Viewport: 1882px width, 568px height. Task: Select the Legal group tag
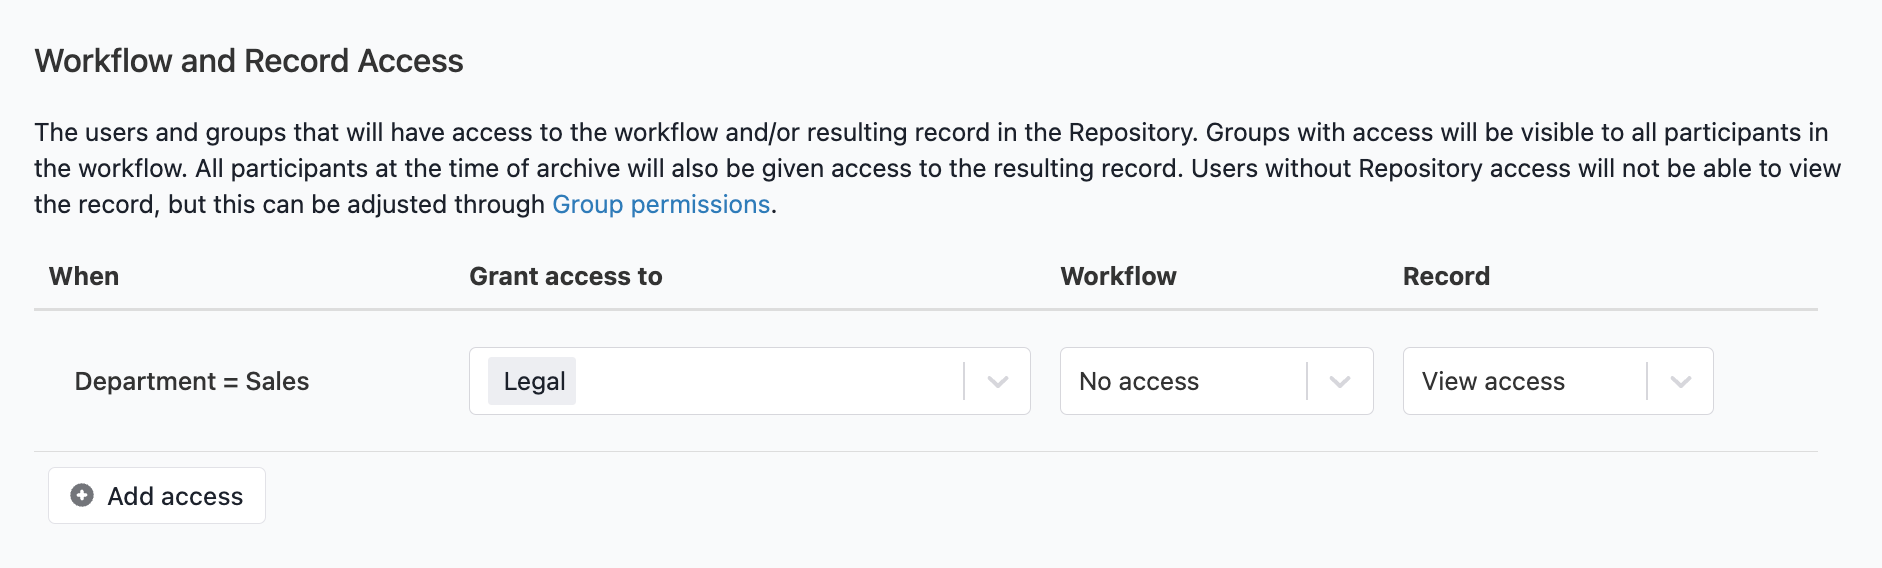click(532, 381)
